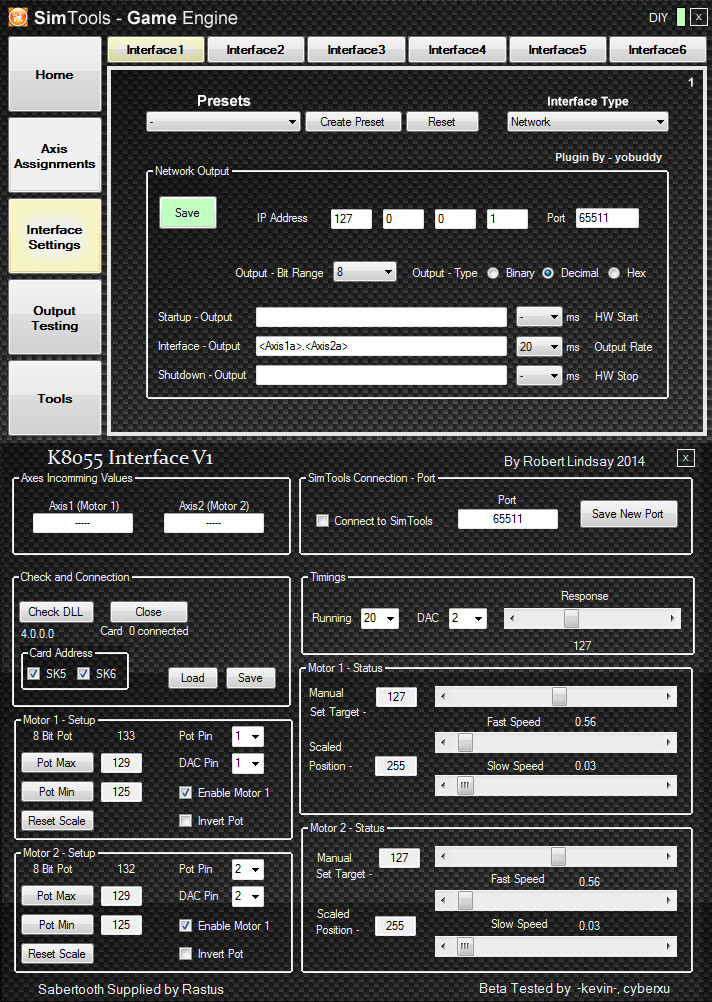Expand the HW Stop ms dropdown

(x=539, y=376)
